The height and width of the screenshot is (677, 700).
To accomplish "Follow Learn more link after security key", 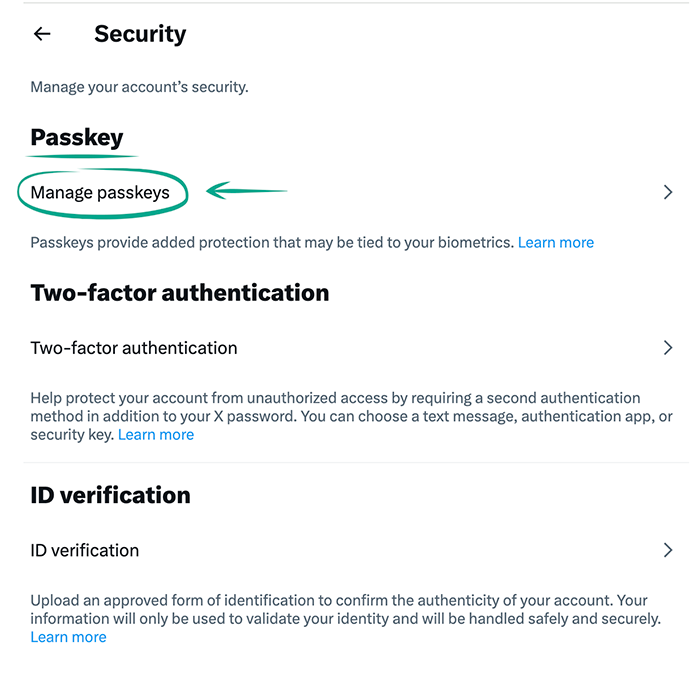I will coord(156,435).
